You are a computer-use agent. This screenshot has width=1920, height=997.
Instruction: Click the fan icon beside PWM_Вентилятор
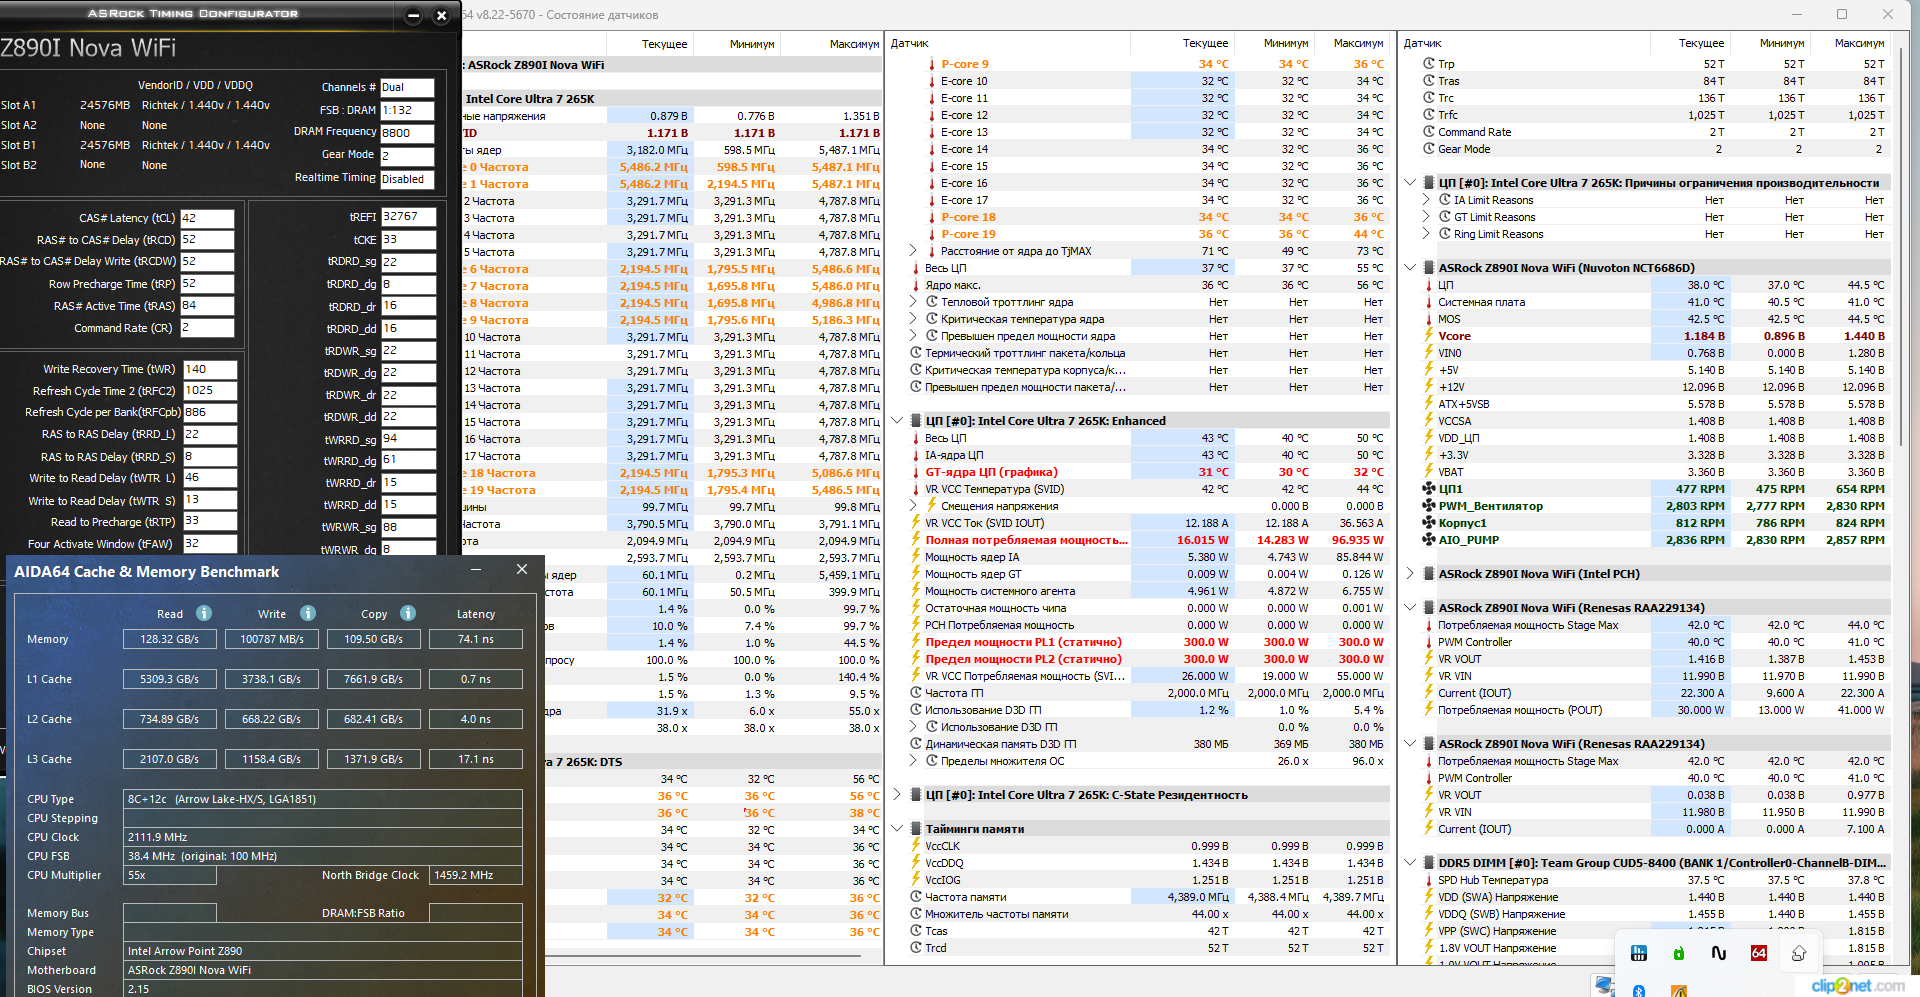click(1429, 506)
